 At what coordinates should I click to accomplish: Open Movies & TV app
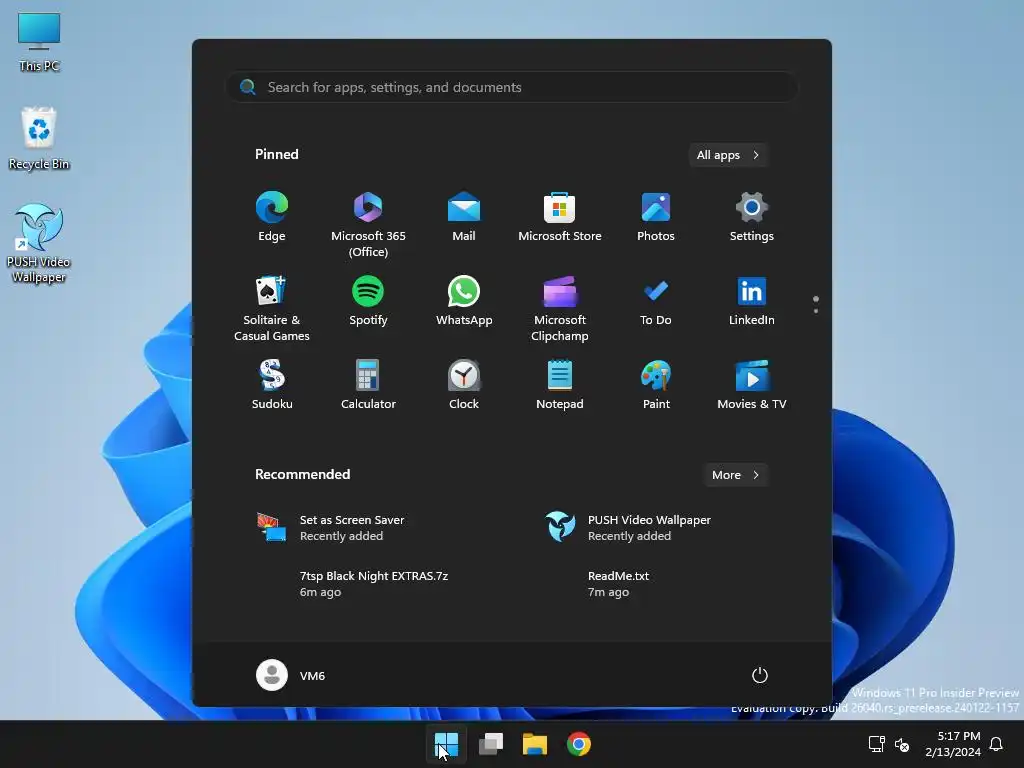[752, 385]
